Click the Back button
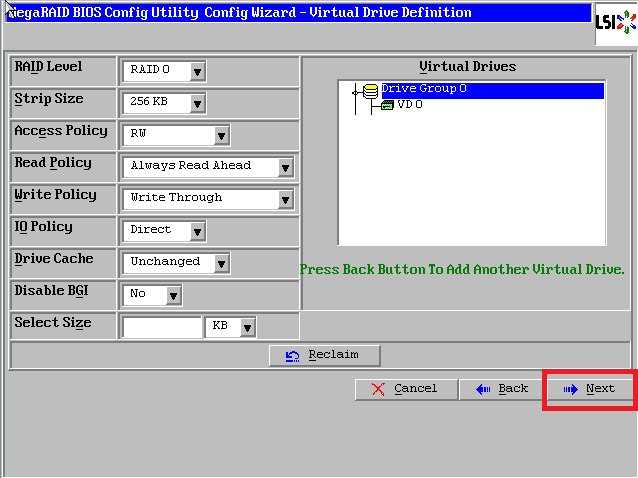Image resolution: width=638 pixels, height=478 pixels. pos(503,389)
